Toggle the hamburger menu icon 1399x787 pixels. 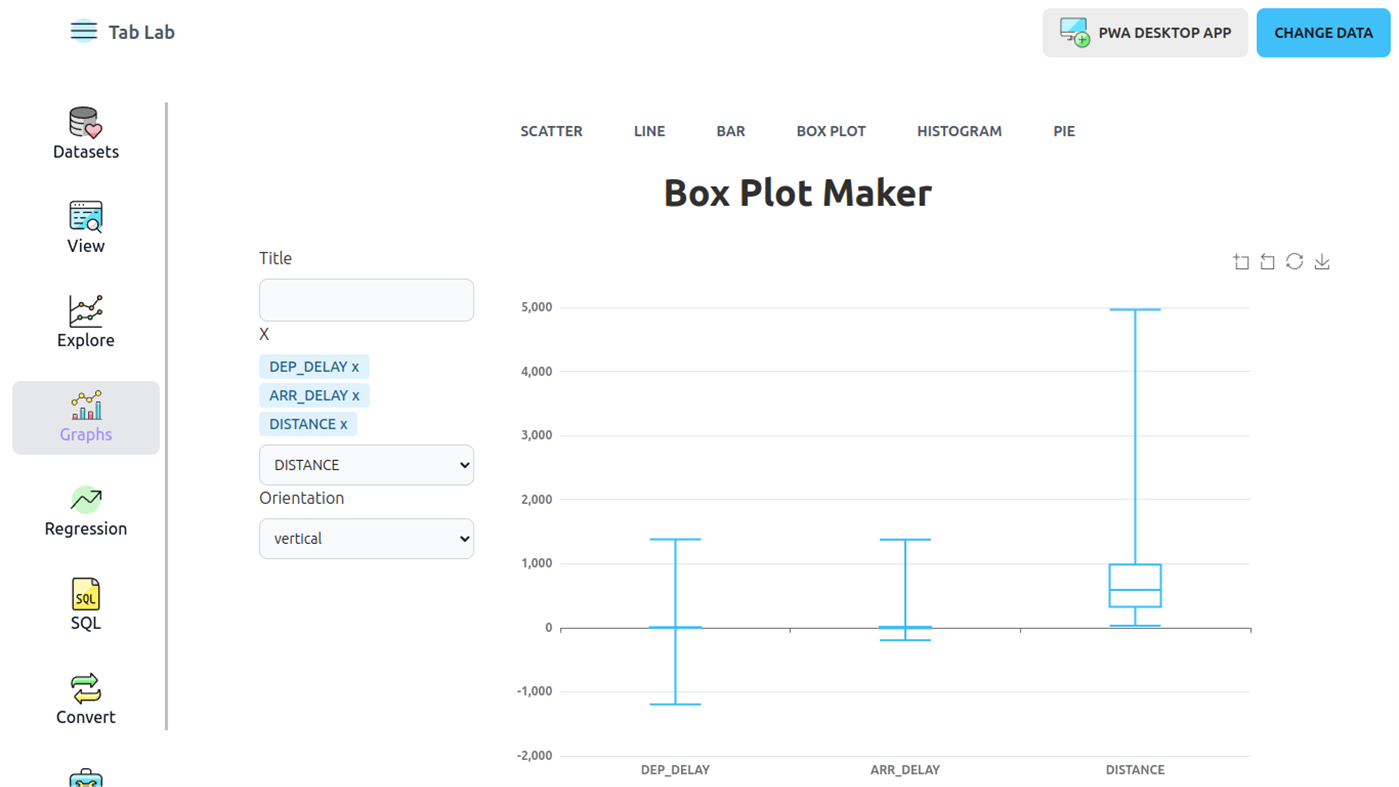(x=84, y=32)
